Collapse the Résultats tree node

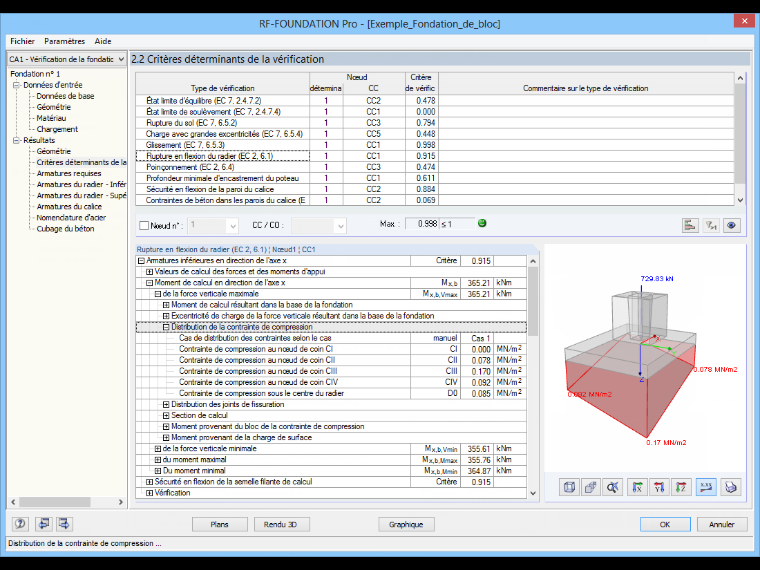pos(16,141)
